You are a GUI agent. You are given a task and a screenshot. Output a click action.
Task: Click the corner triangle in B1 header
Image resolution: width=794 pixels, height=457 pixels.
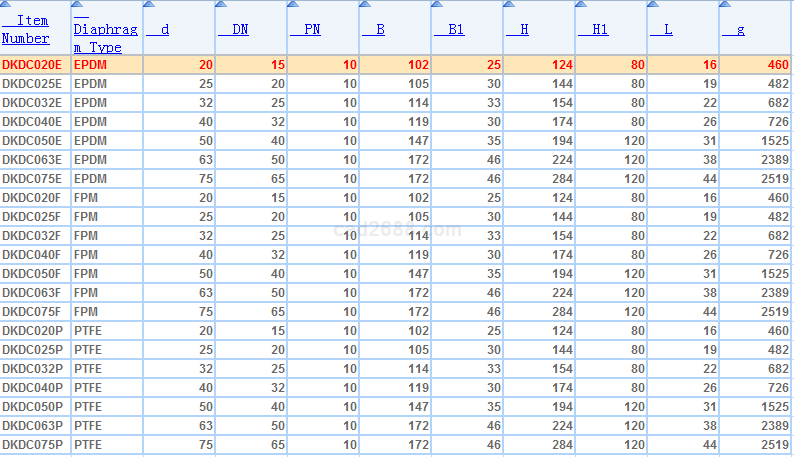pyautogui.click(x=436, y=5)
